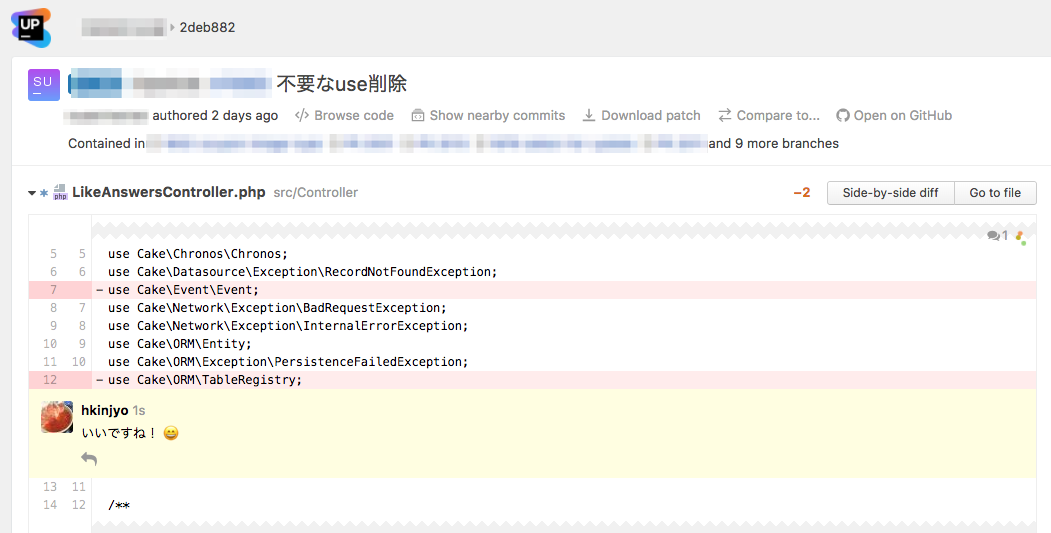Click the breadcrumb arrow before 2deb882

point(172,27)
